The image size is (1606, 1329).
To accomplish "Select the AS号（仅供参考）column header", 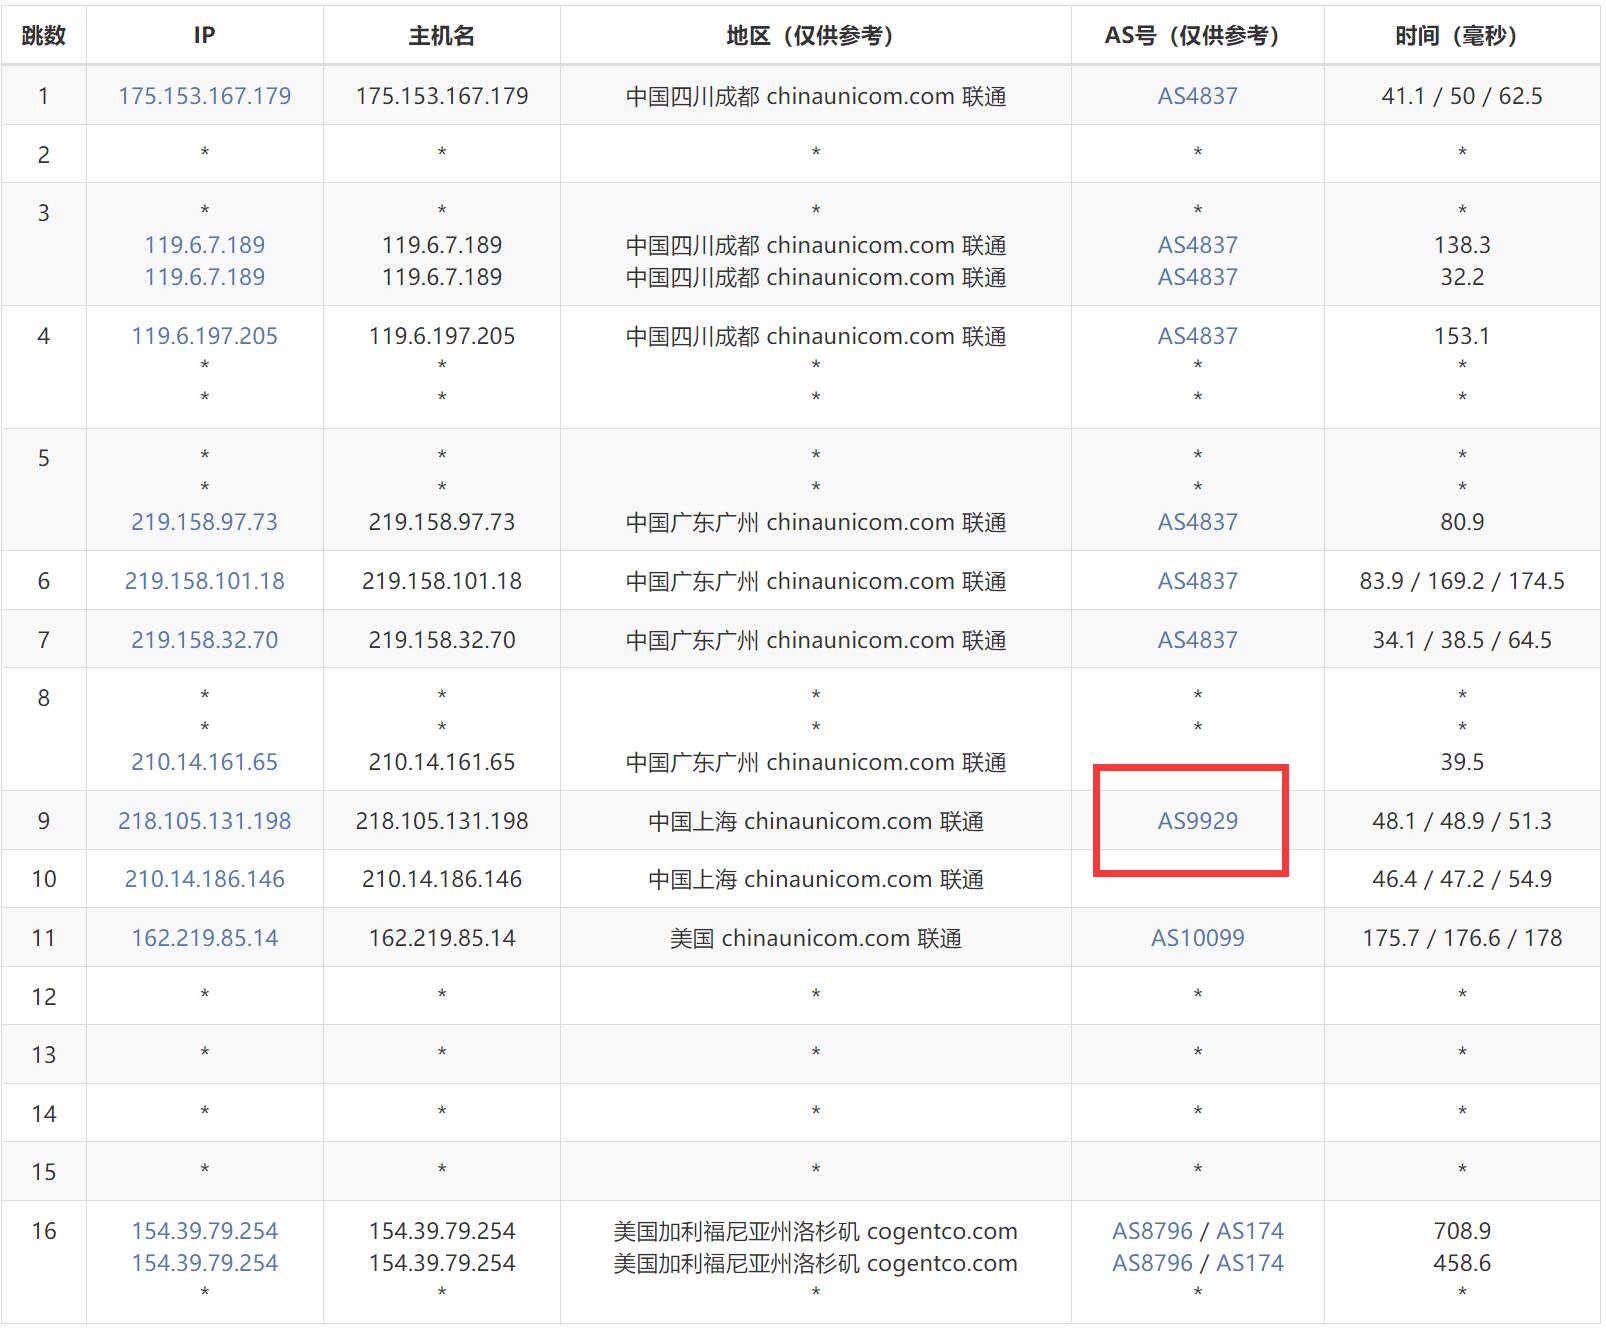I will (1197, 36).
